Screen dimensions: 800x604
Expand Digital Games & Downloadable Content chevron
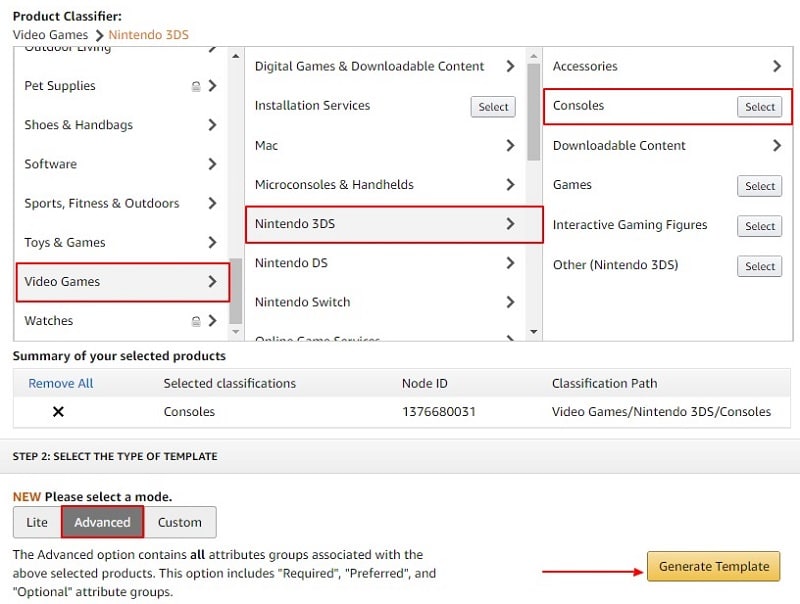tap(510, 66)
